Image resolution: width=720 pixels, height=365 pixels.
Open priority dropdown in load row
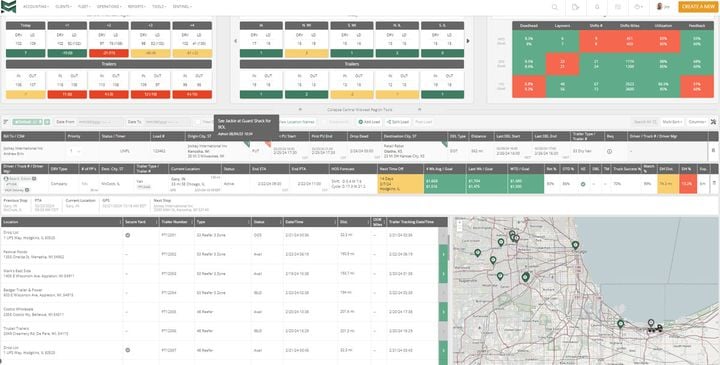pyautogui.click(x=74, y=151)
